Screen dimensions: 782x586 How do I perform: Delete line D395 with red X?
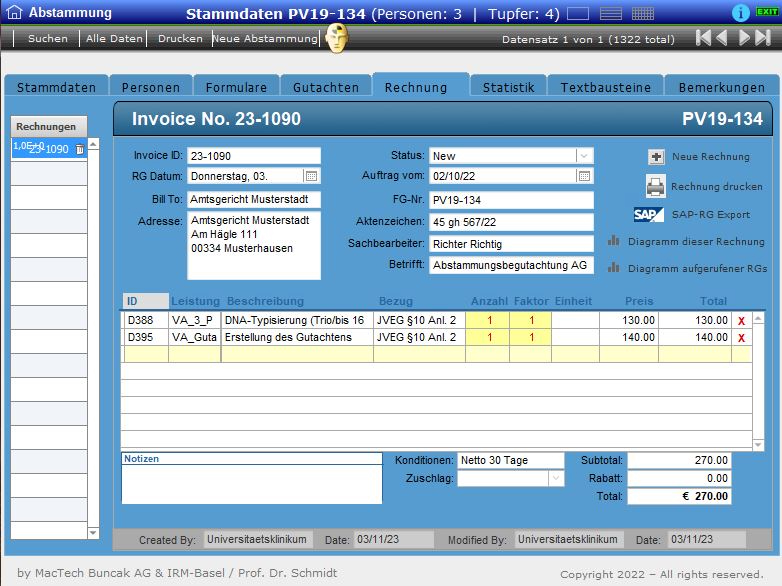(x=741, y=338)
